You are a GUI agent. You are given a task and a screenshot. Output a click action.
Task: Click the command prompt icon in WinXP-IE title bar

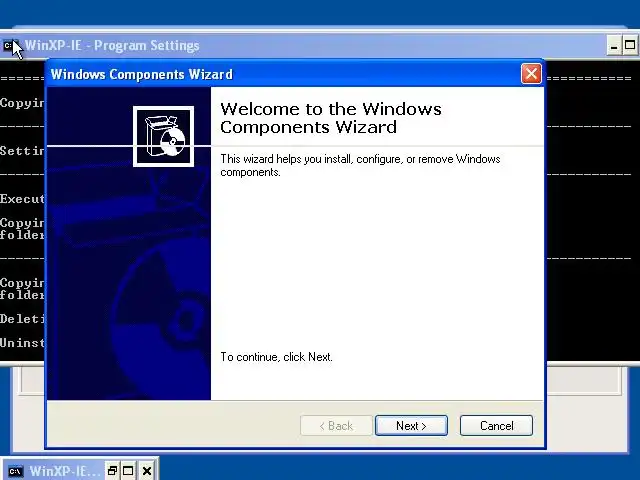pos(9,46)
